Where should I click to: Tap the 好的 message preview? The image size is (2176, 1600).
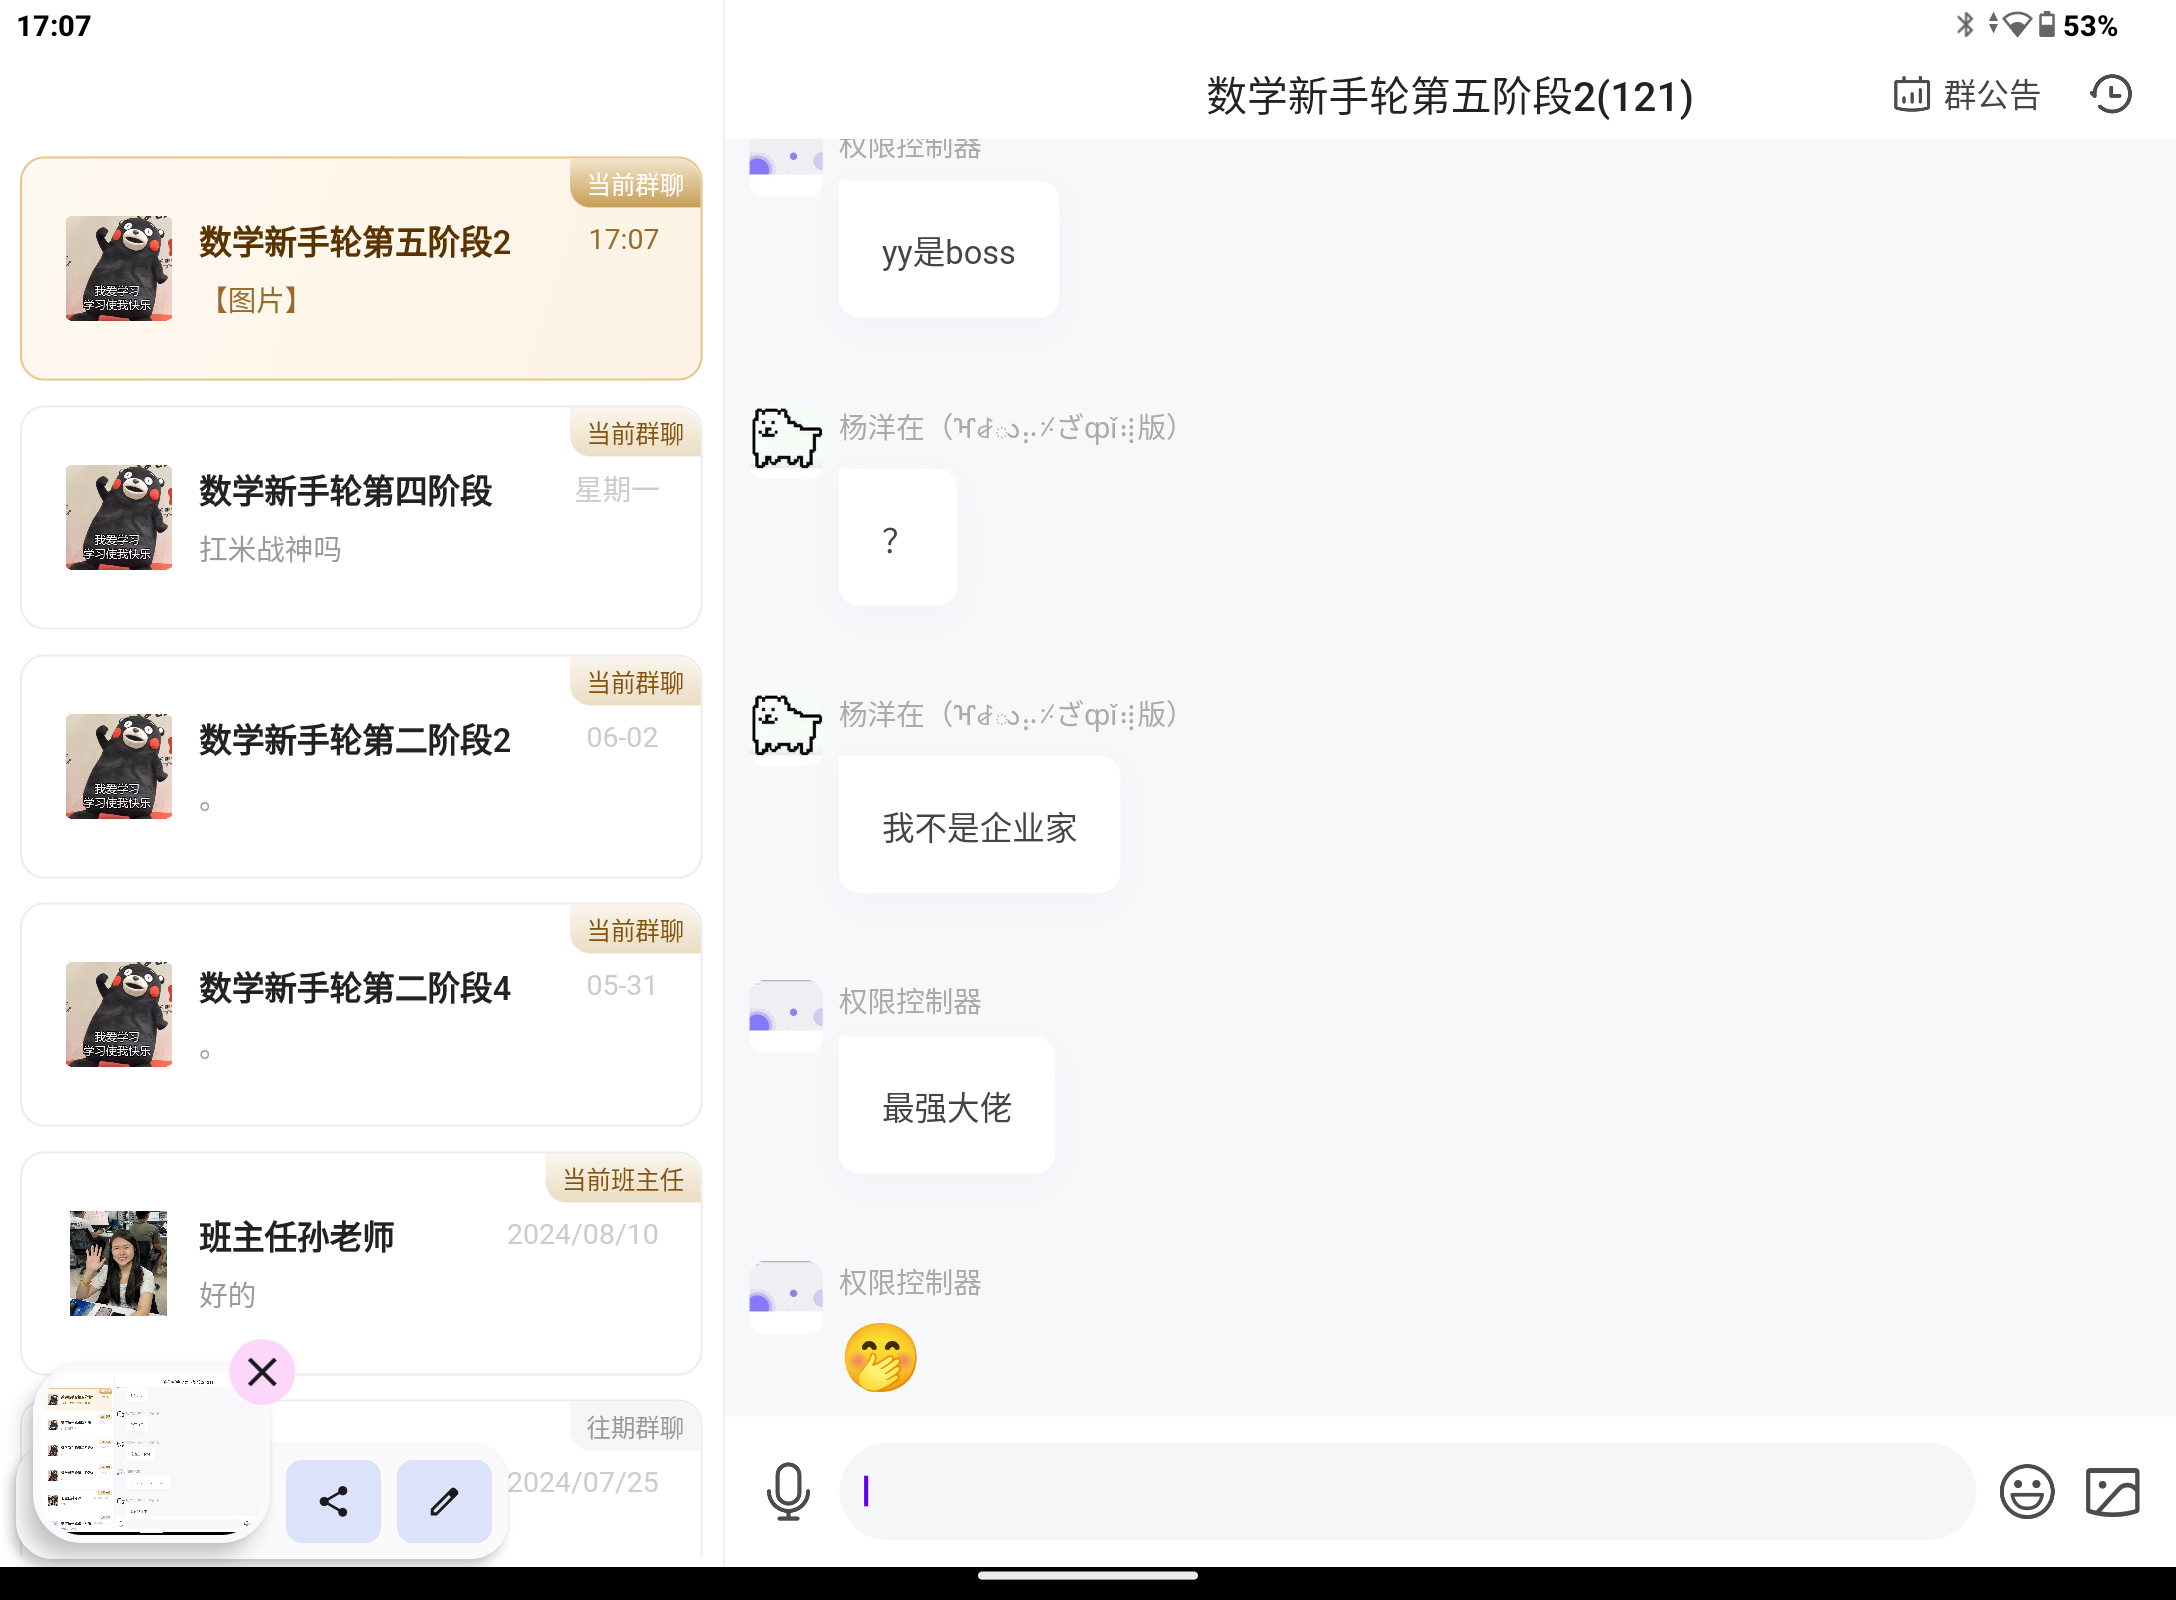pos(227,1295)
